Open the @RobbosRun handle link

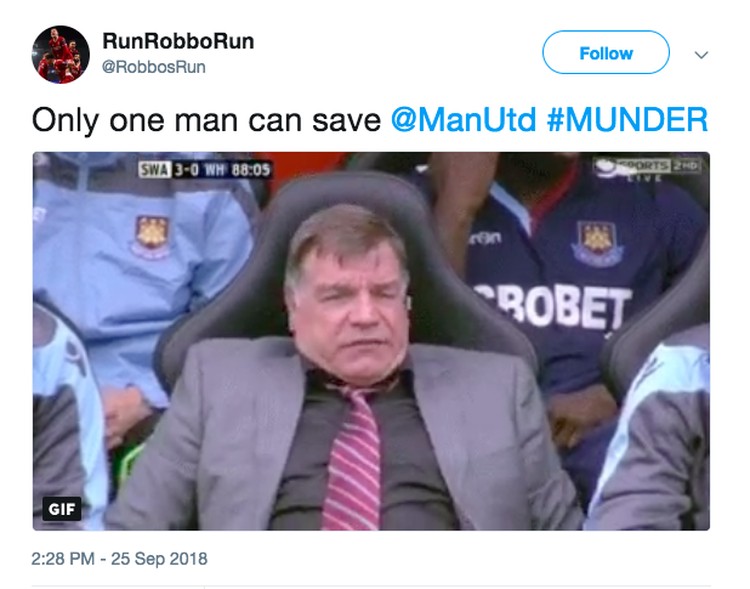tap(154, 67)
